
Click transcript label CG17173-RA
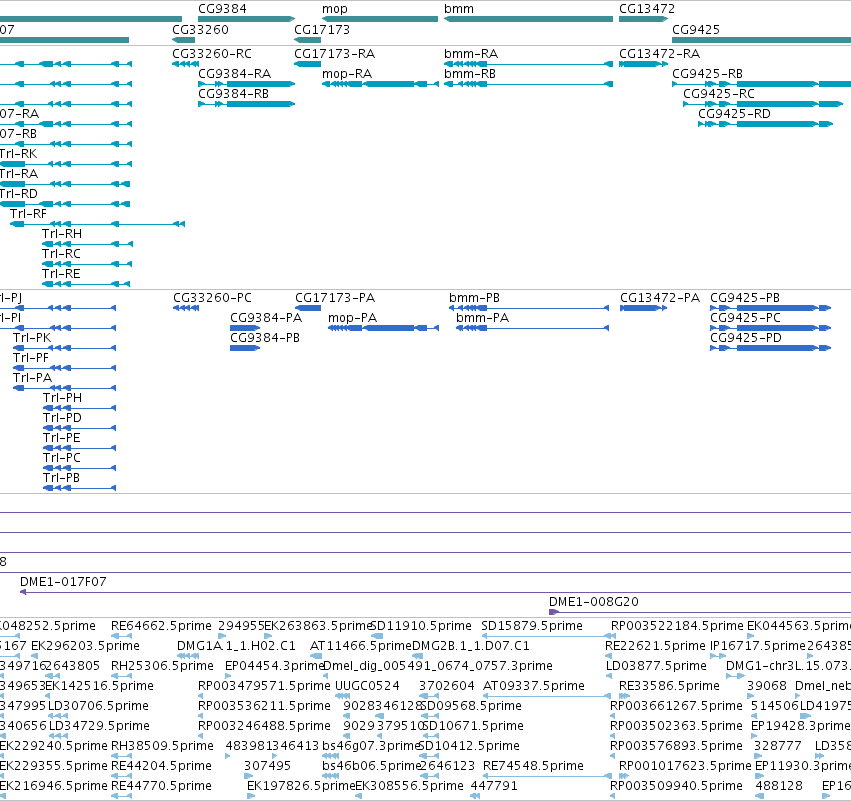coord(334,54)
